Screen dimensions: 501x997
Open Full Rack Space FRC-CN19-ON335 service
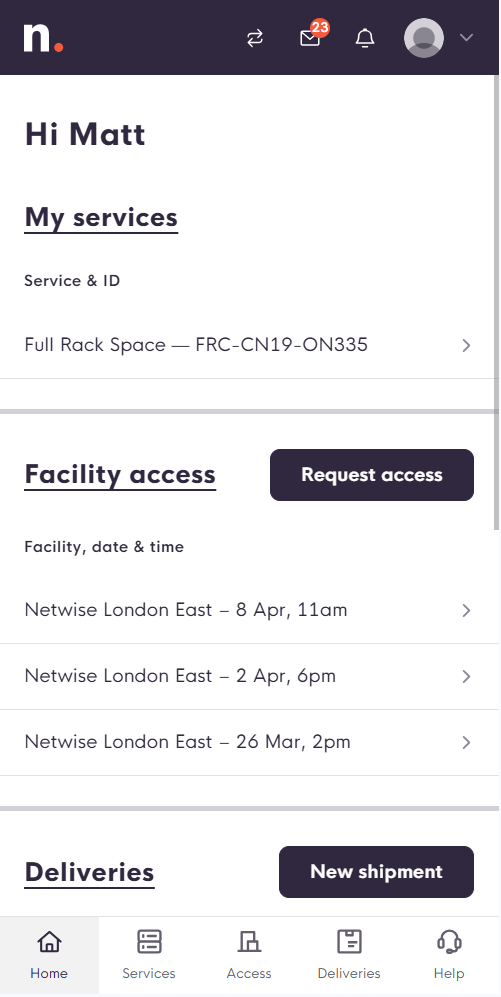coord(249,345)
